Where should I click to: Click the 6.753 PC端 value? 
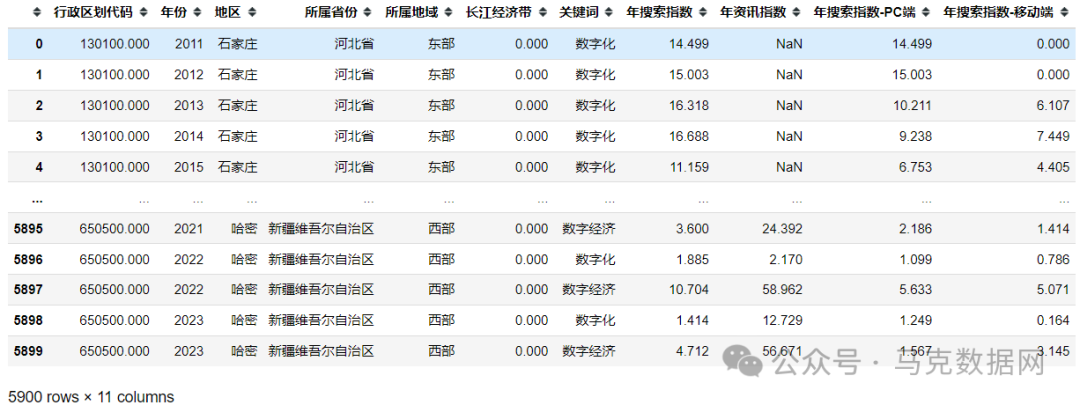click(x=915, y=167)
